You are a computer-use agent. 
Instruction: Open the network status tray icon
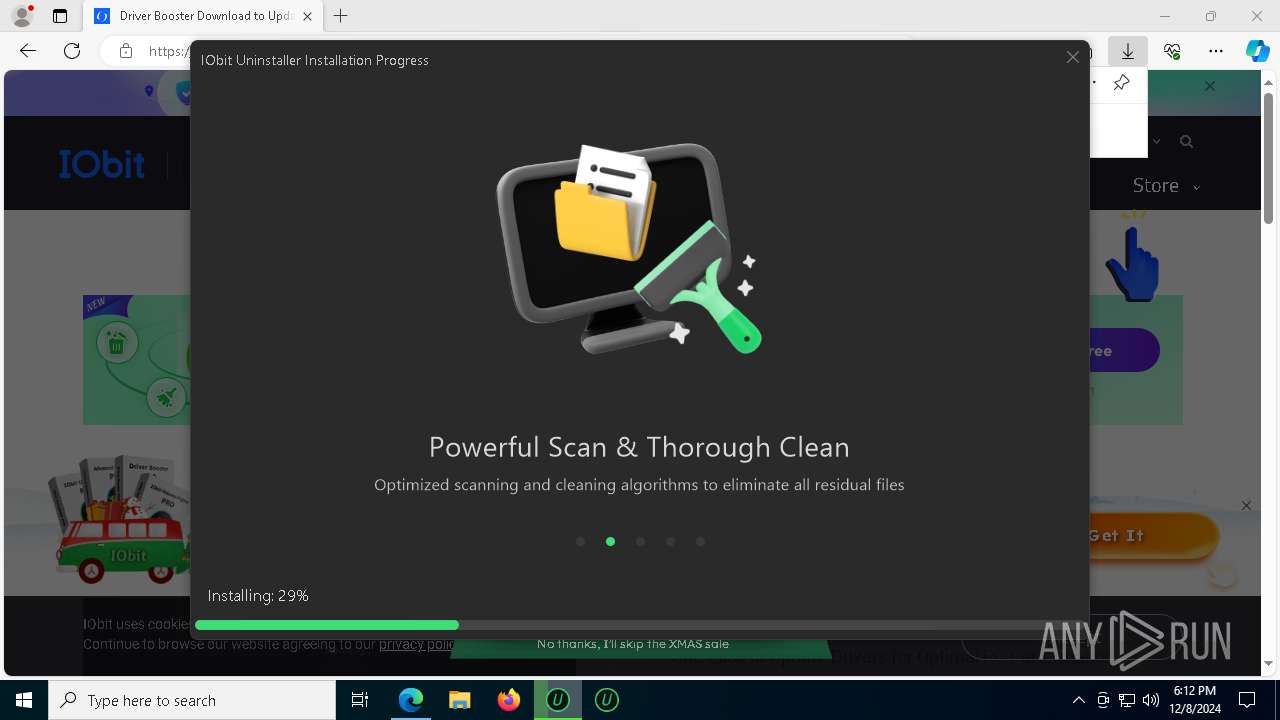[1127, 700]
